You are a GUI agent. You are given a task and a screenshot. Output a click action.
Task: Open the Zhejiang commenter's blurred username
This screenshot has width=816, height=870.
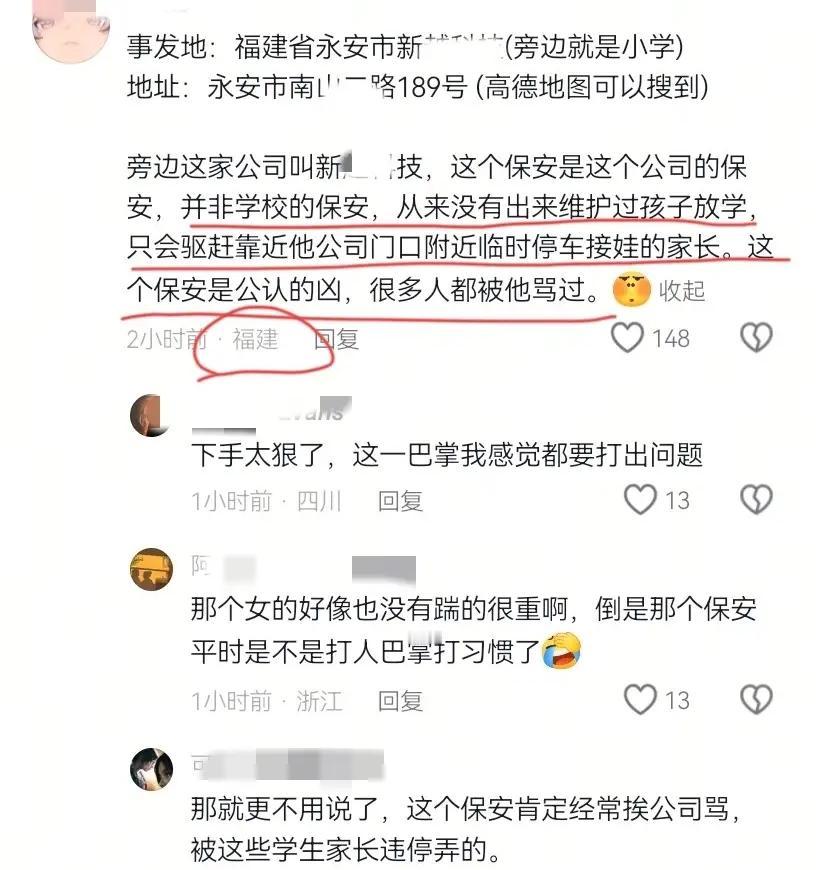coord(303,569)
